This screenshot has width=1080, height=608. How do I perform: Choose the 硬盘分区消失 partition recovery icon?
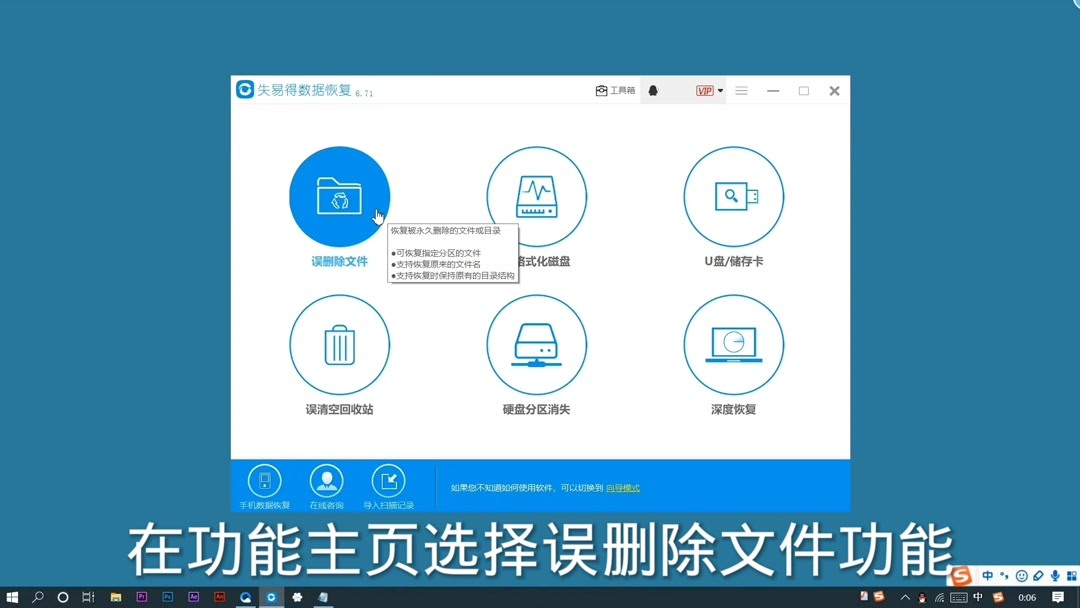coord(536,343)
